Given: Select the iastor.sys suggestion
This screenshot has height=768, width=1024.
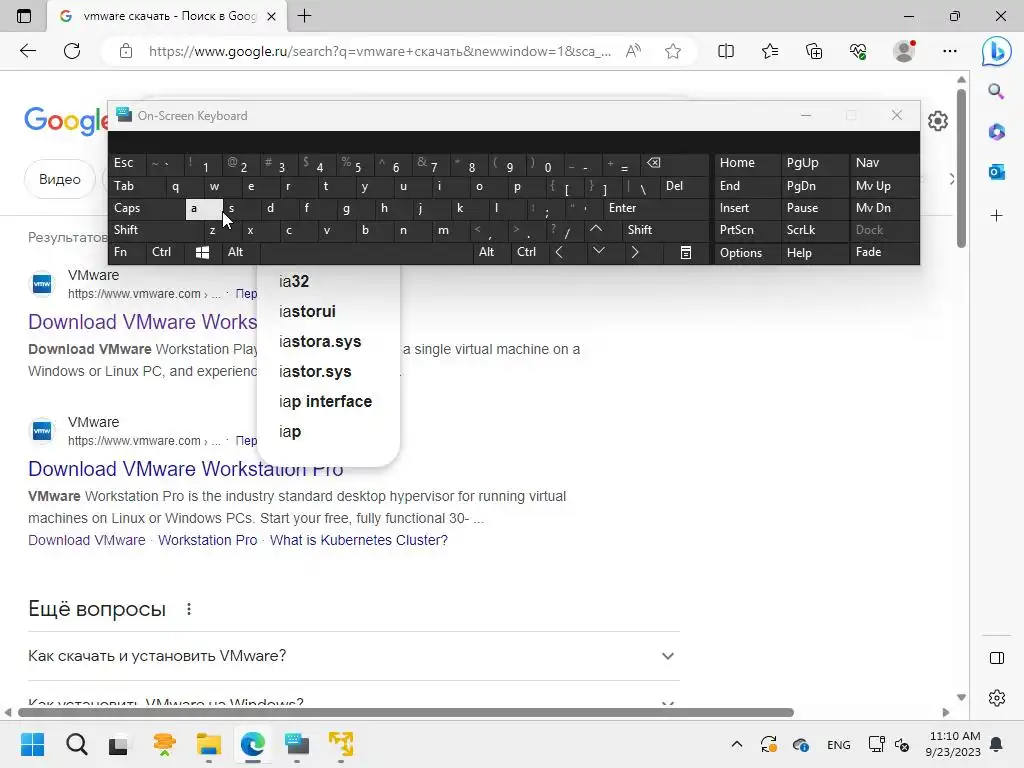Looking at the screenshot, I should [x=328, y=372].
